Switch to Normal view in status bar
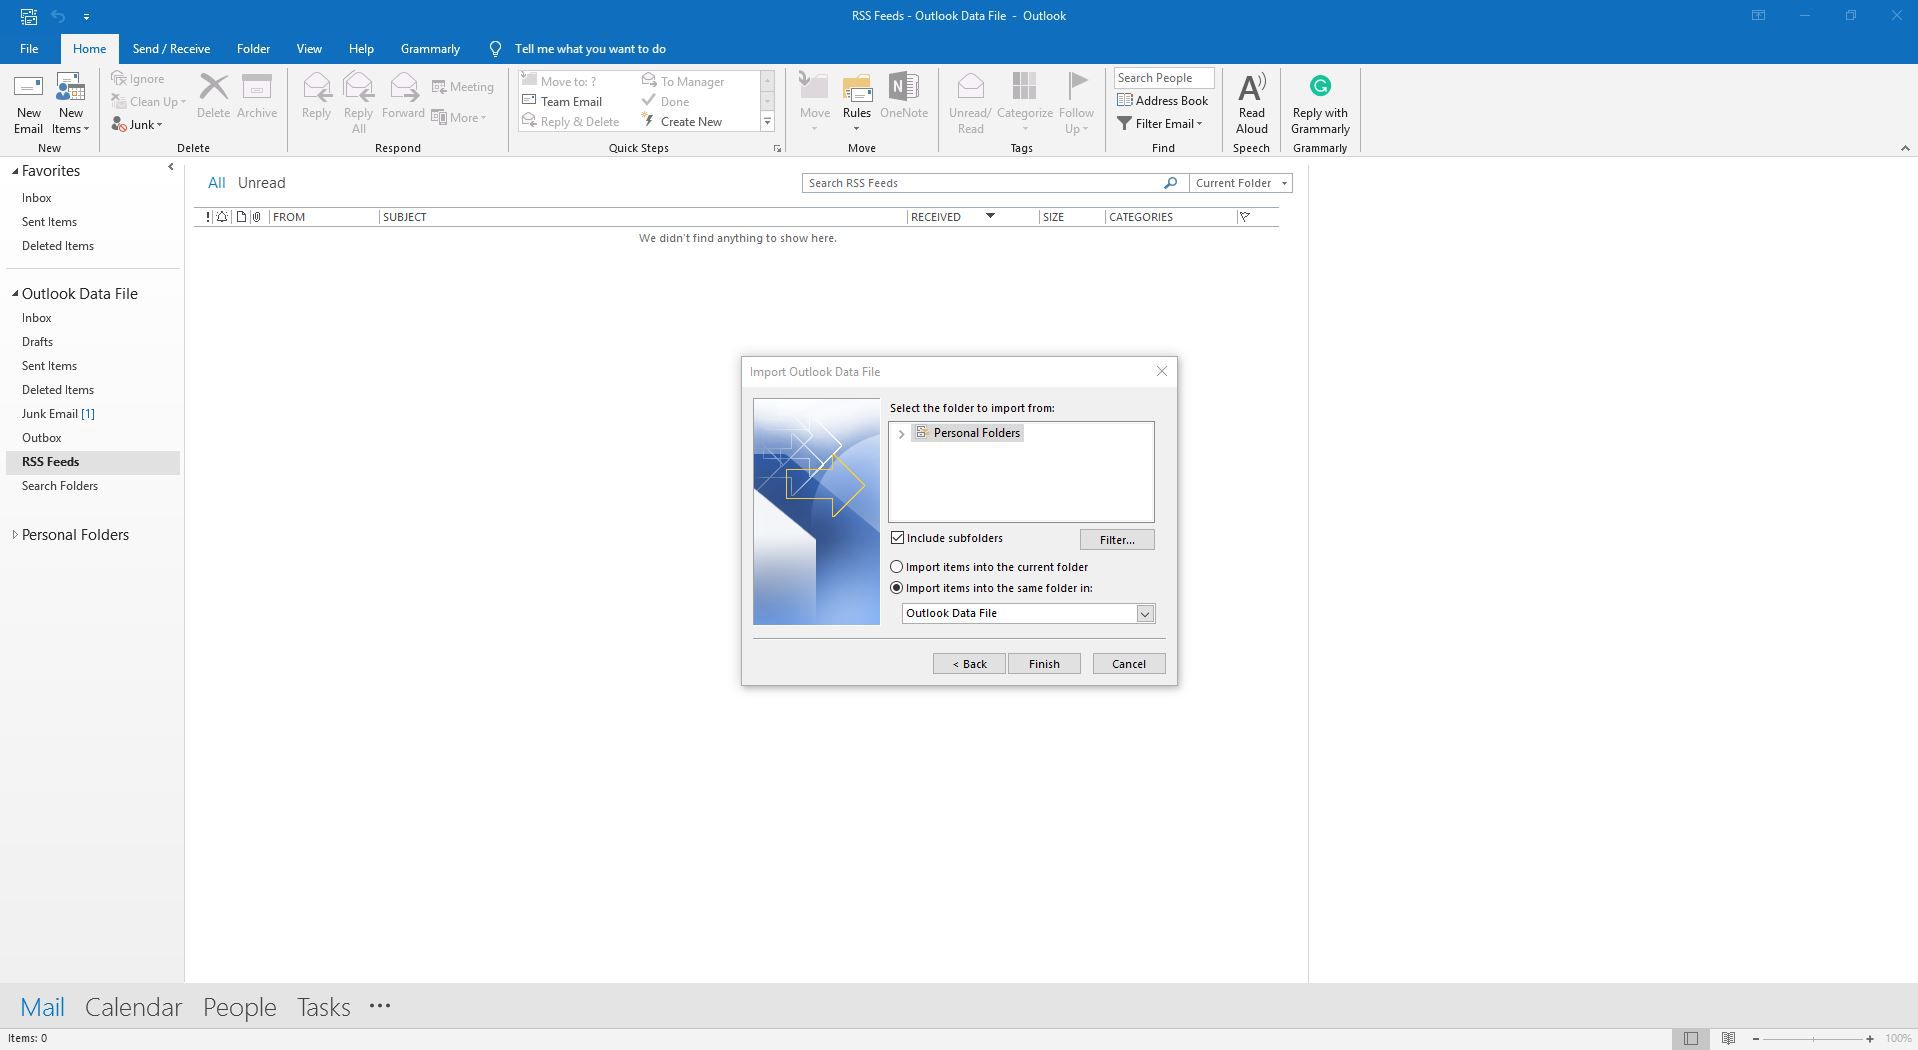 (x=1690, y=1038)
